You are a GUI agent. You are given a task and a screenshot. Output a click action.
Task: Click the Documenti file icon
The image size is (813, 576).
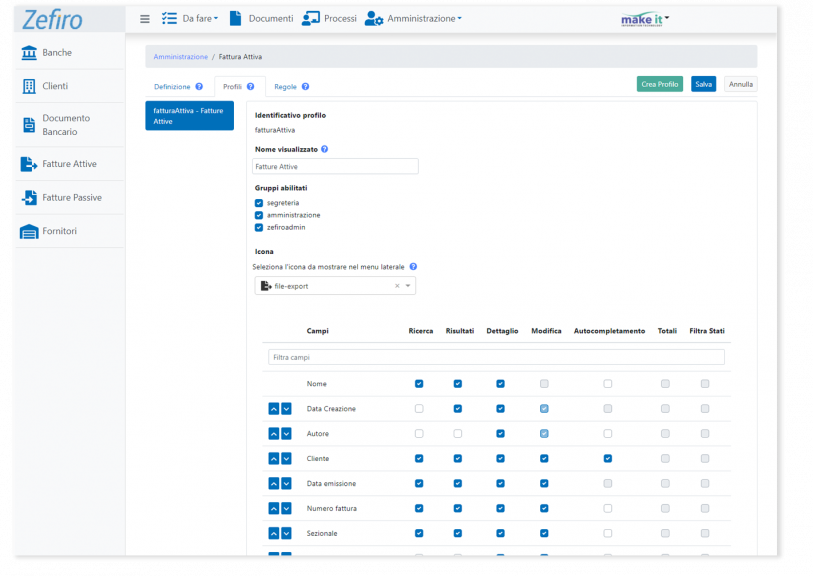(x=235, y=18)
